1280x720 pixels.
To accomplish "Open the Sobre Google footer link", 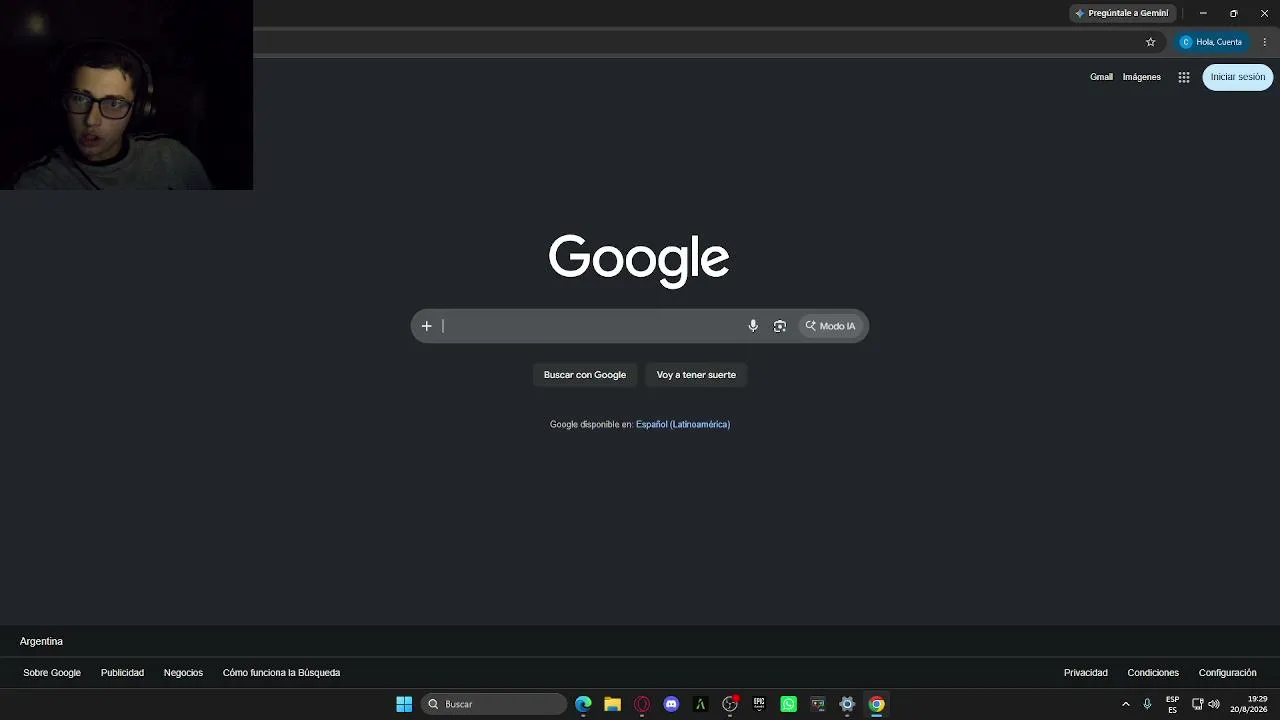I will click(52, 673).
